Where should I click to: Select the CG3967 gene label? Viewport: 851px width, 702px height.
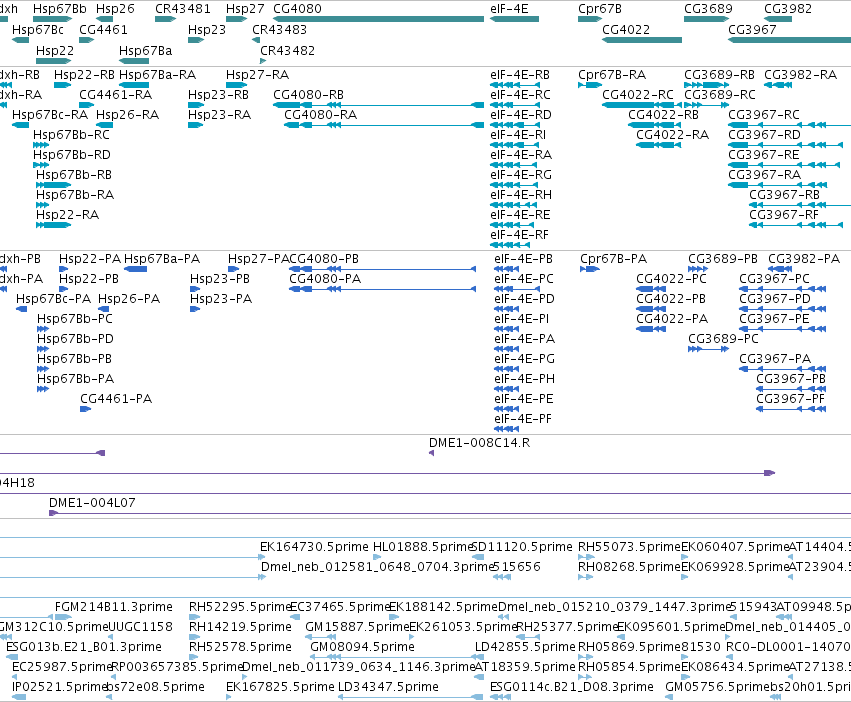(x=752, y=29)
